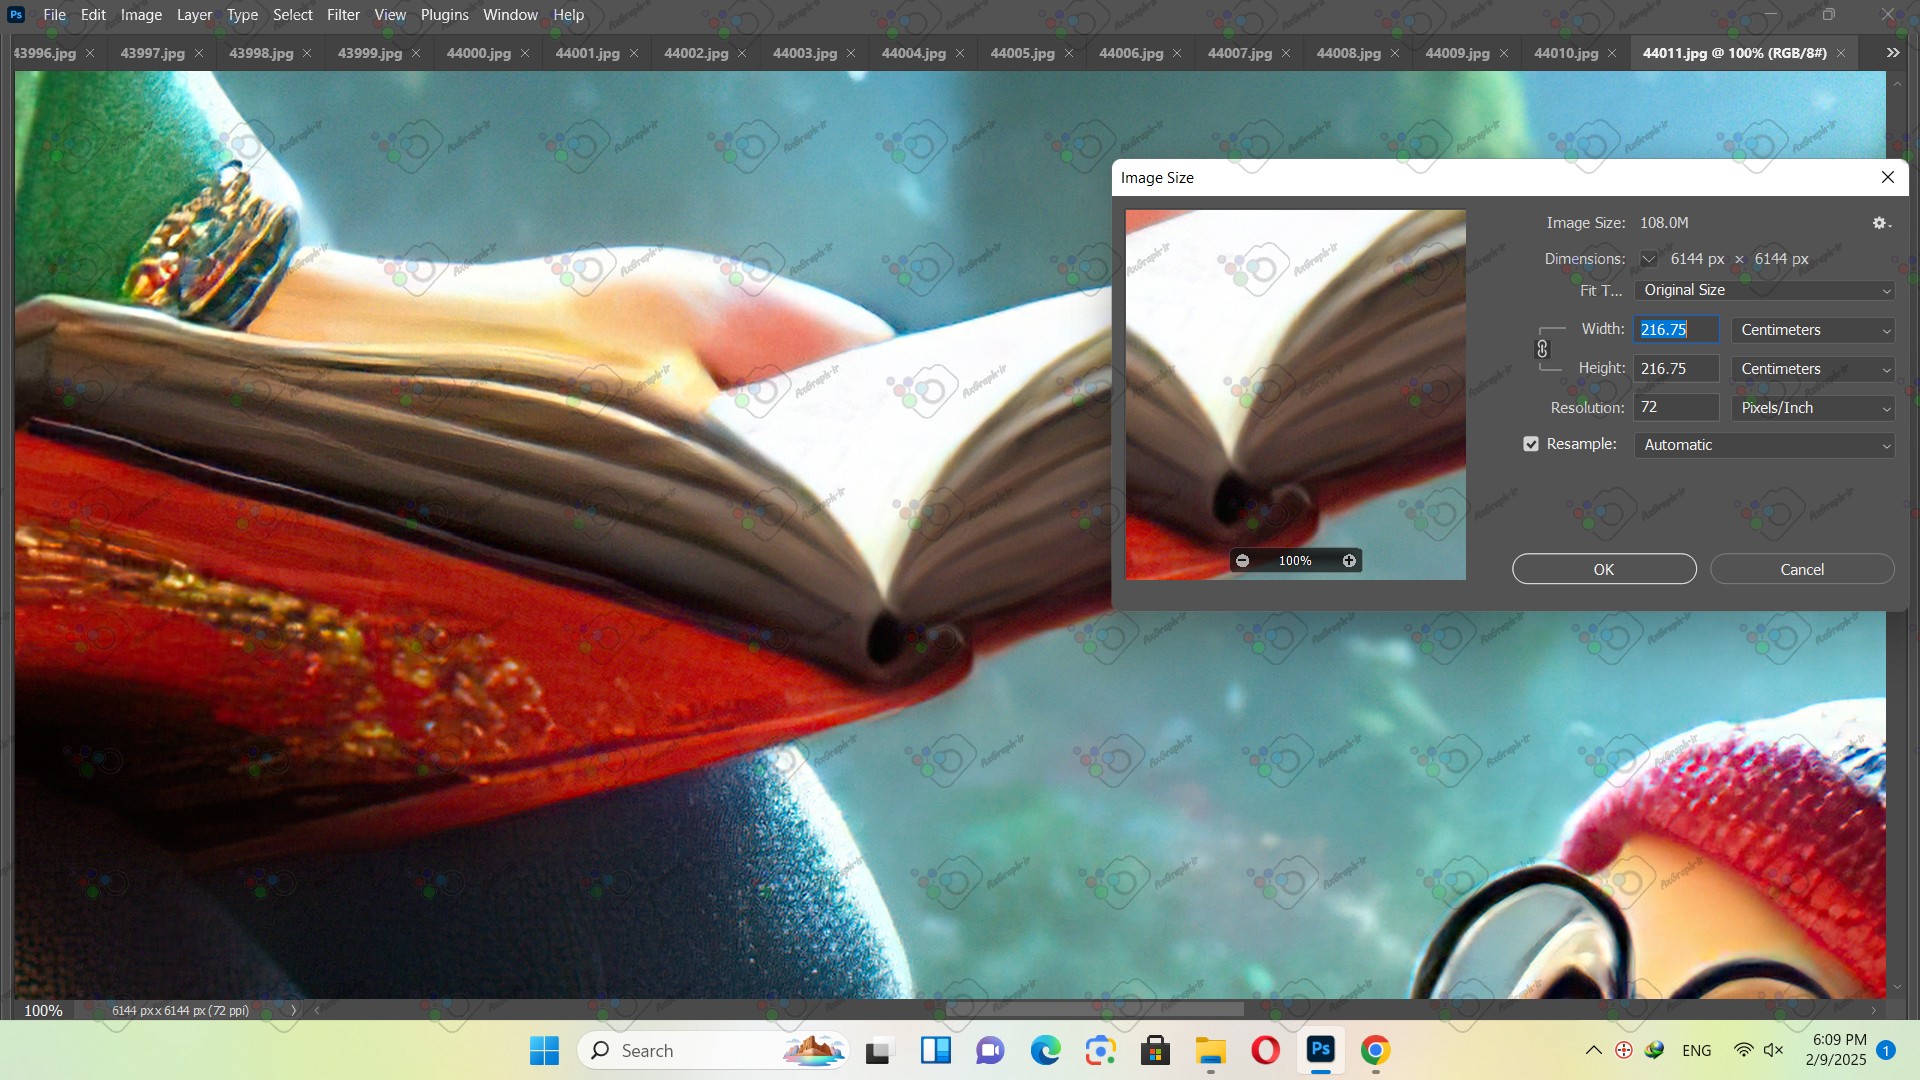Image resolution: width=1920 pixels, height=1080 pixels.
Task: Click the muted volume icon
Action: (1773, 1051)
